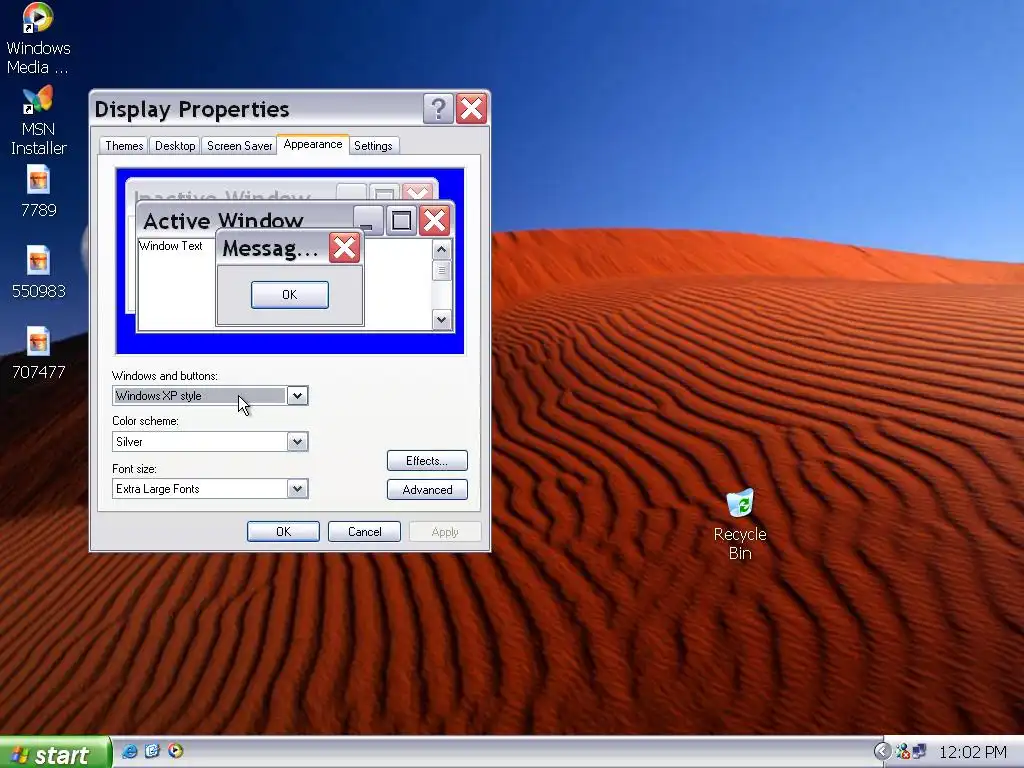Viewport: 1024px width, 768px height.
Task: Select the Recycle Bin icon
Action: click(740, 524)
